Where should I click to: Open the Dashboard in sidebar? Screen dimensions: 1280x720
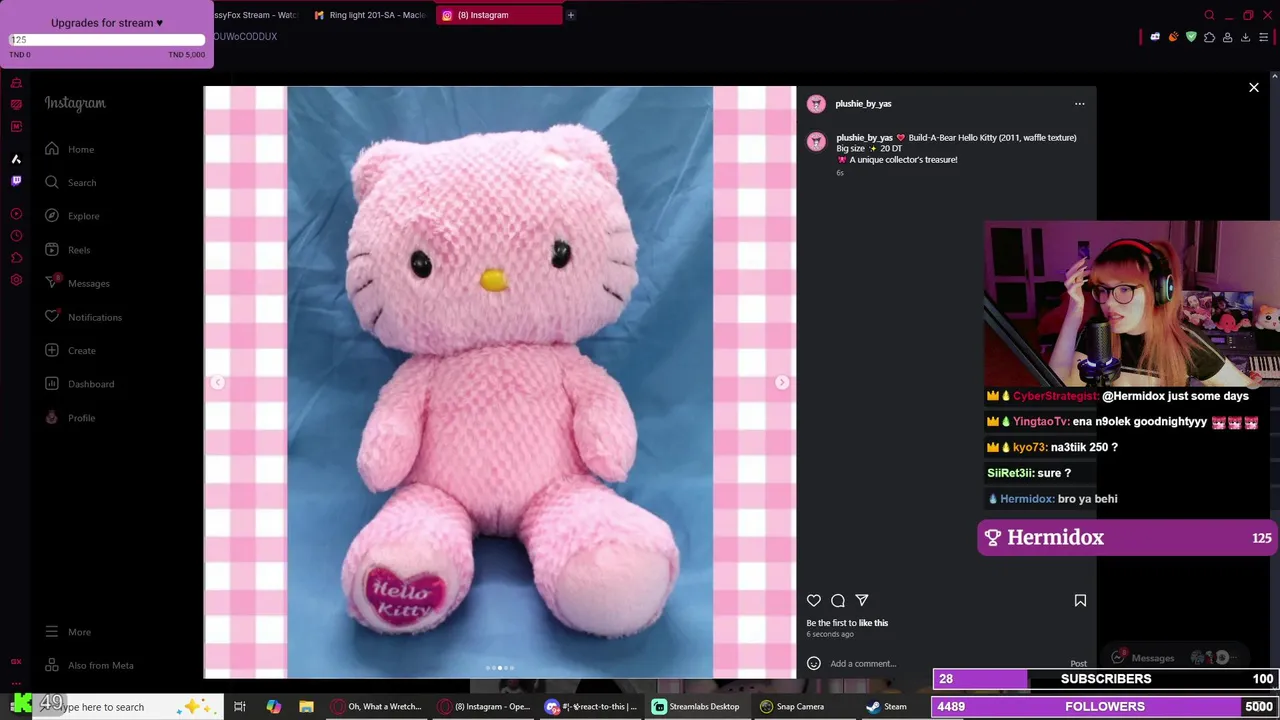[79, 384]
